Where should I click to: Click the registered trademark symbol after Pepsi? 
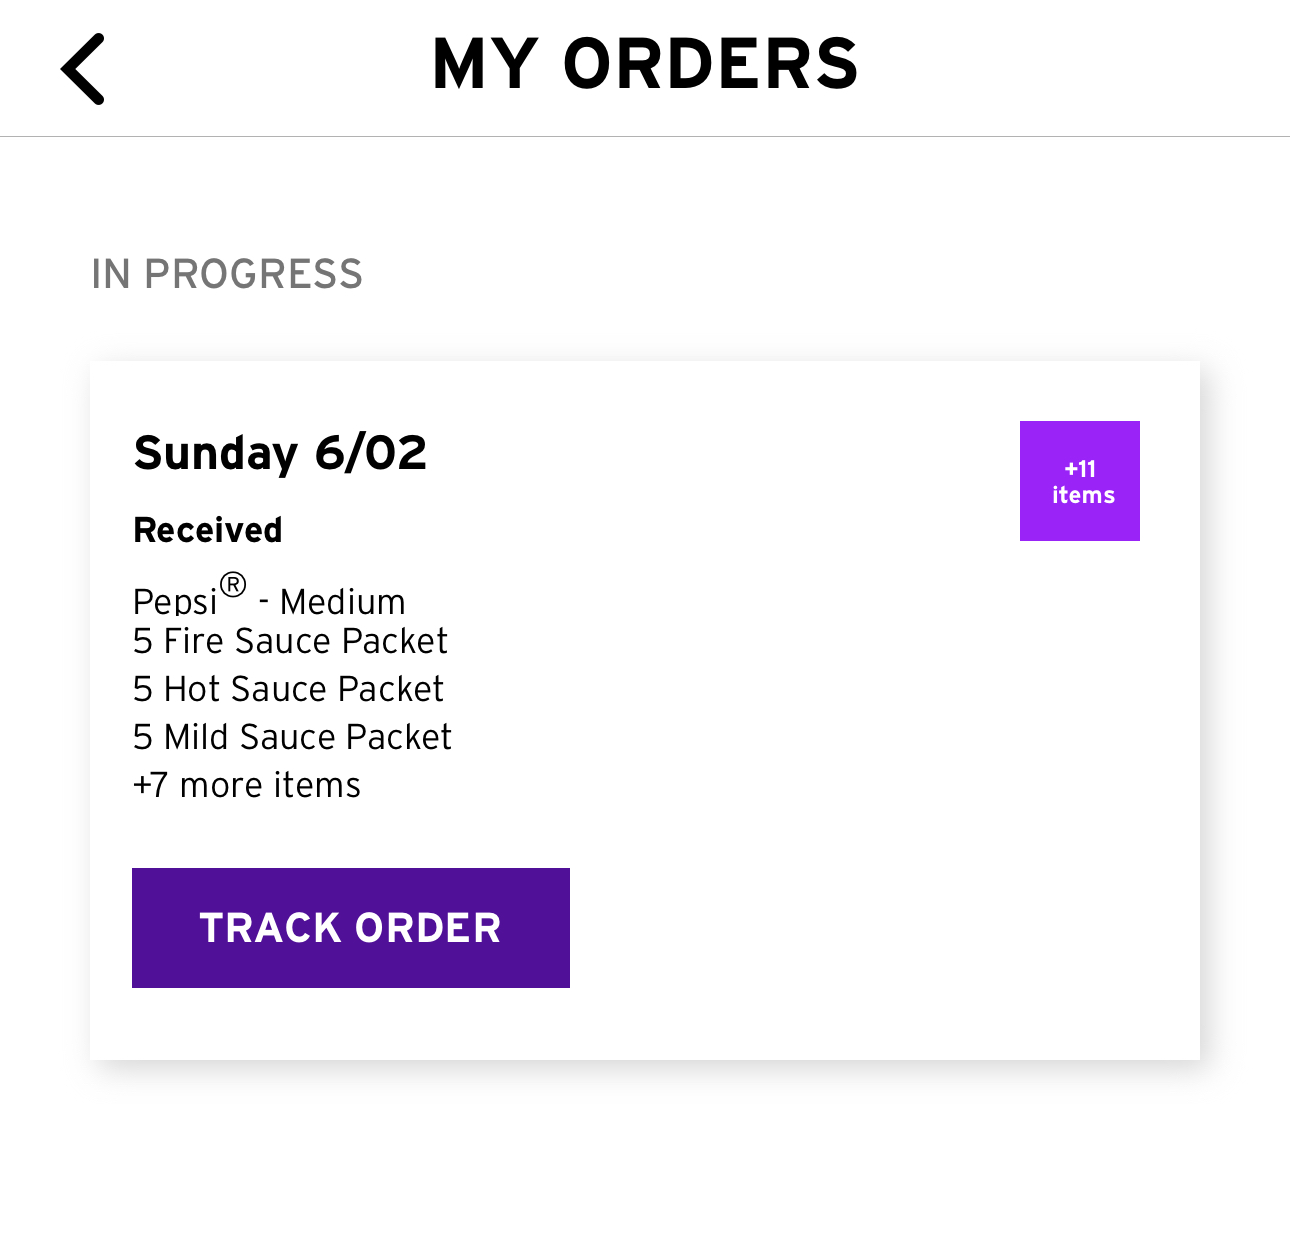[233, 584]
